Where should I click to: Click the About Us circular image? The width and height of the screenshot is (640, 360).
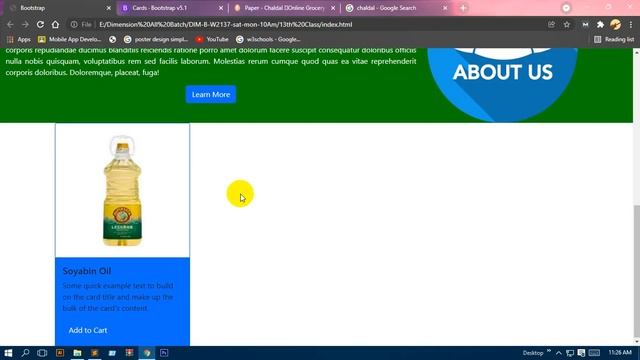tap(502, 84)
